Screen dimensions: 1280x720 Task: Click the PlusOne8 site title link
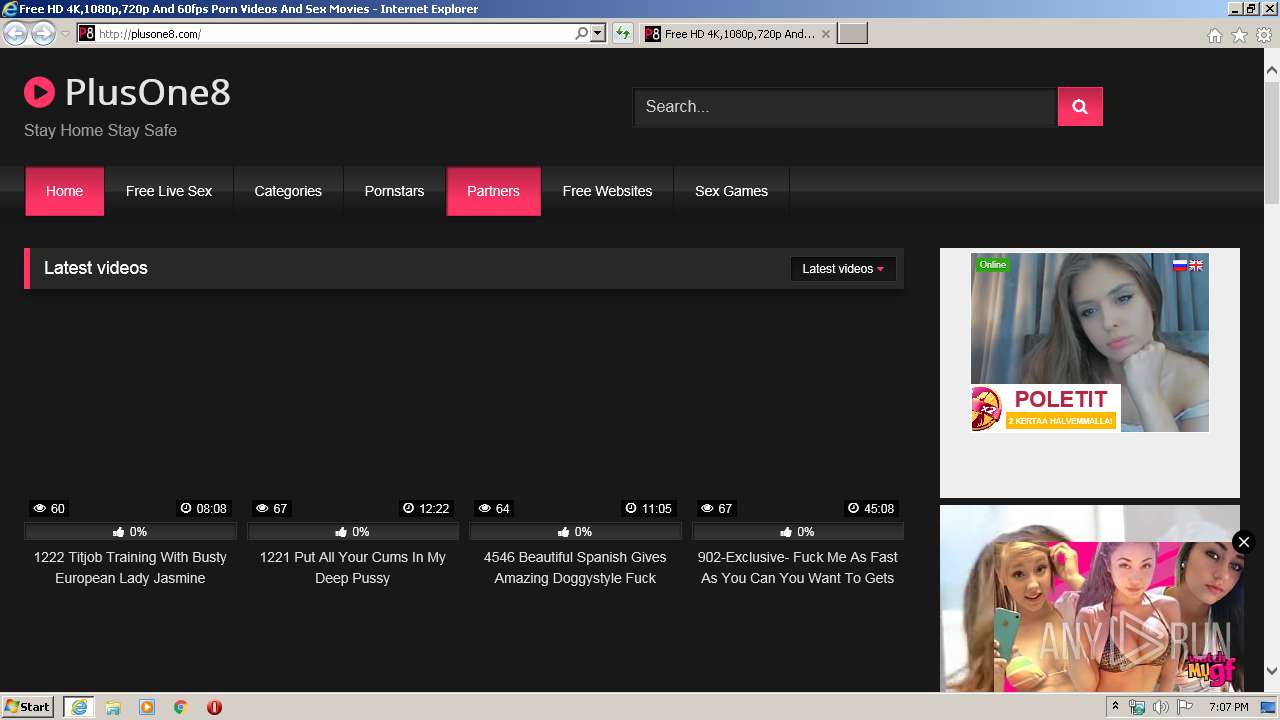(148, 92)
